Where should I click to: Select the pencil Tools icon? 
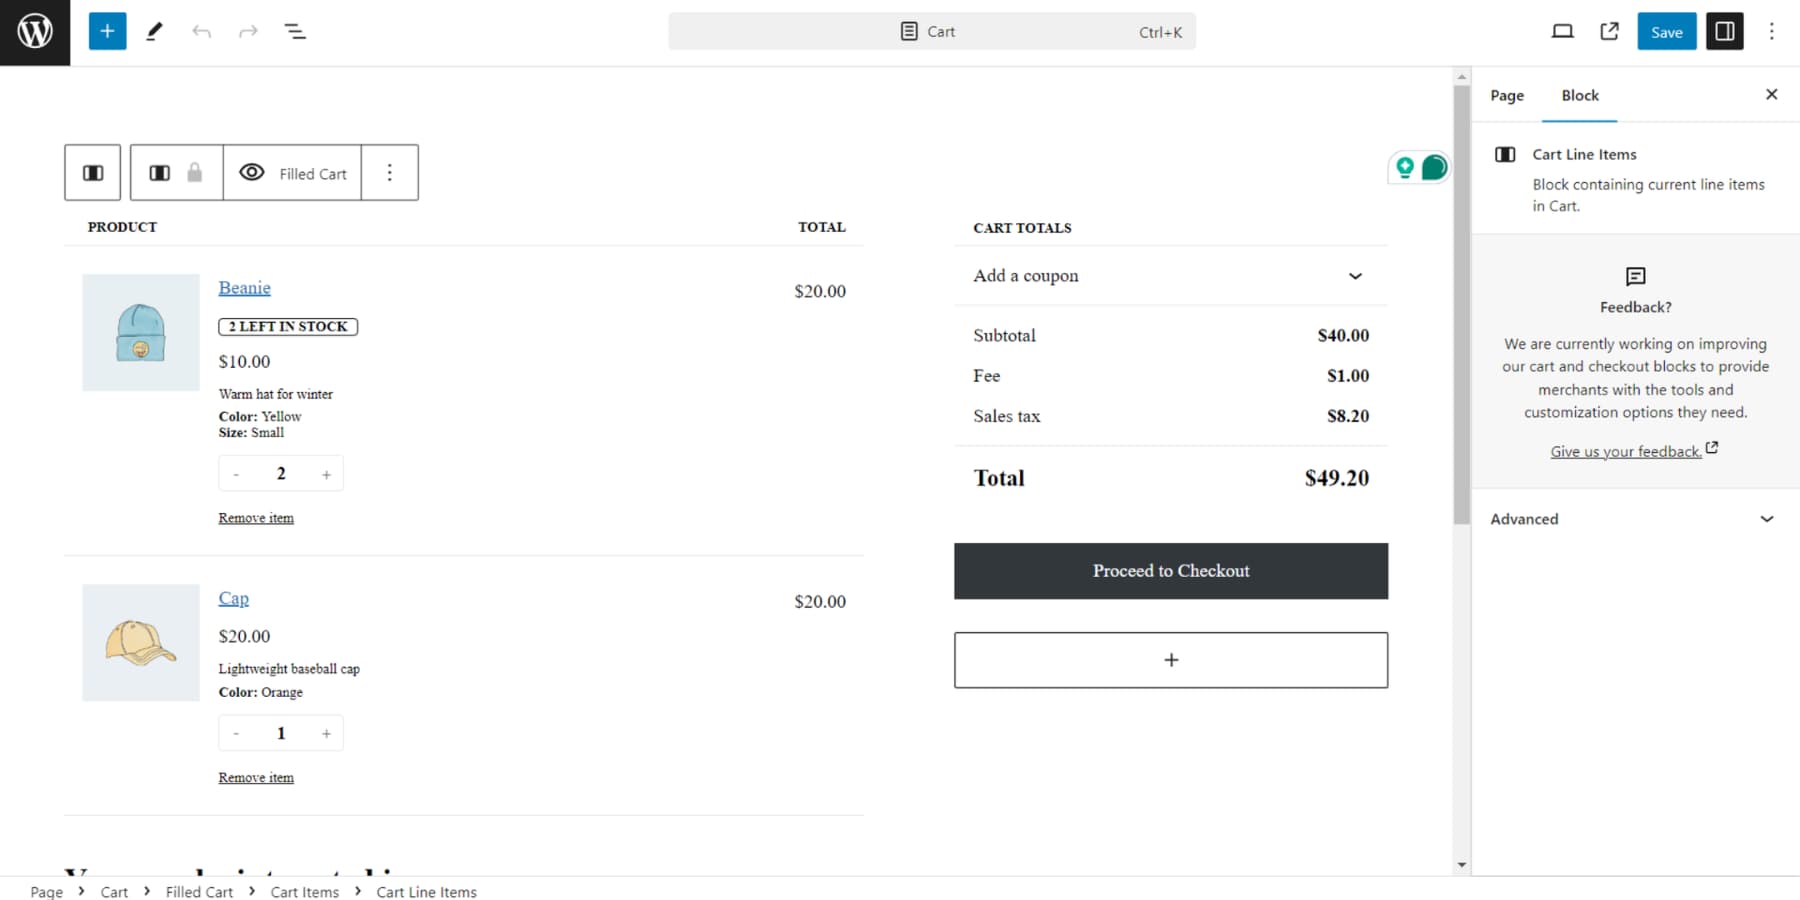pos(154,32)
